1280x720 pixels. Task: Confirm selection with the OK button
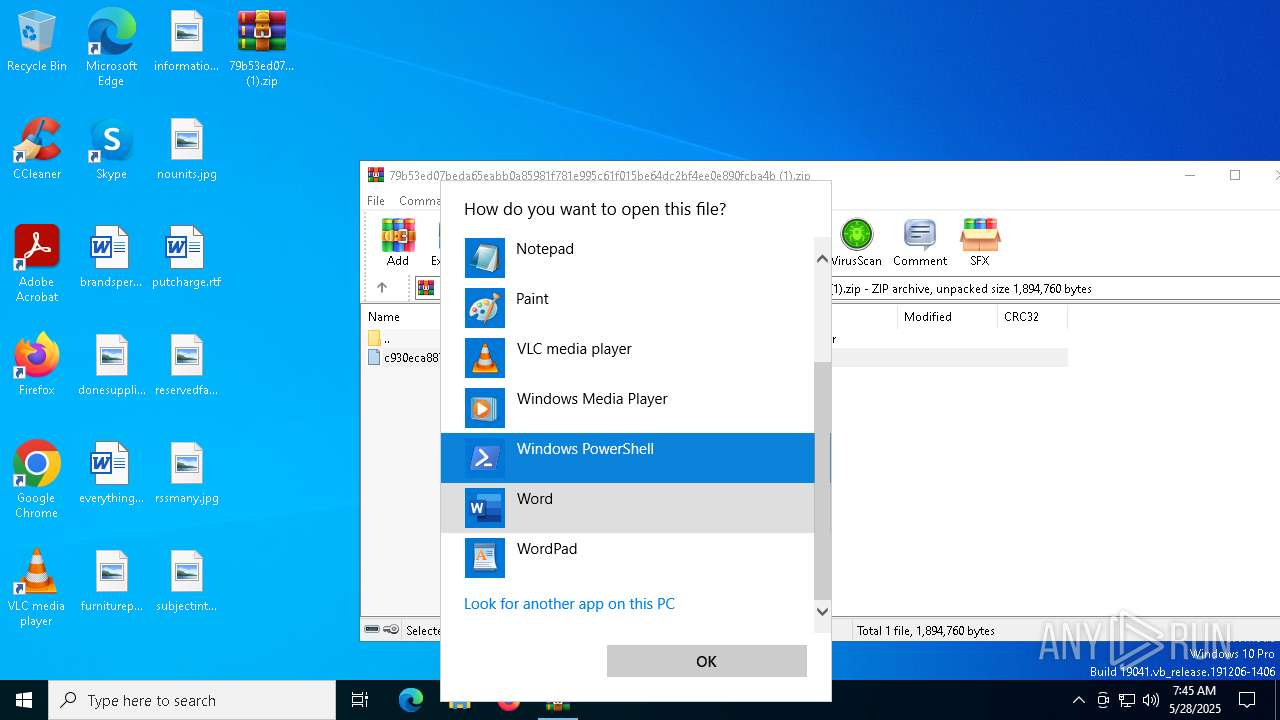[x=706, y=661]
